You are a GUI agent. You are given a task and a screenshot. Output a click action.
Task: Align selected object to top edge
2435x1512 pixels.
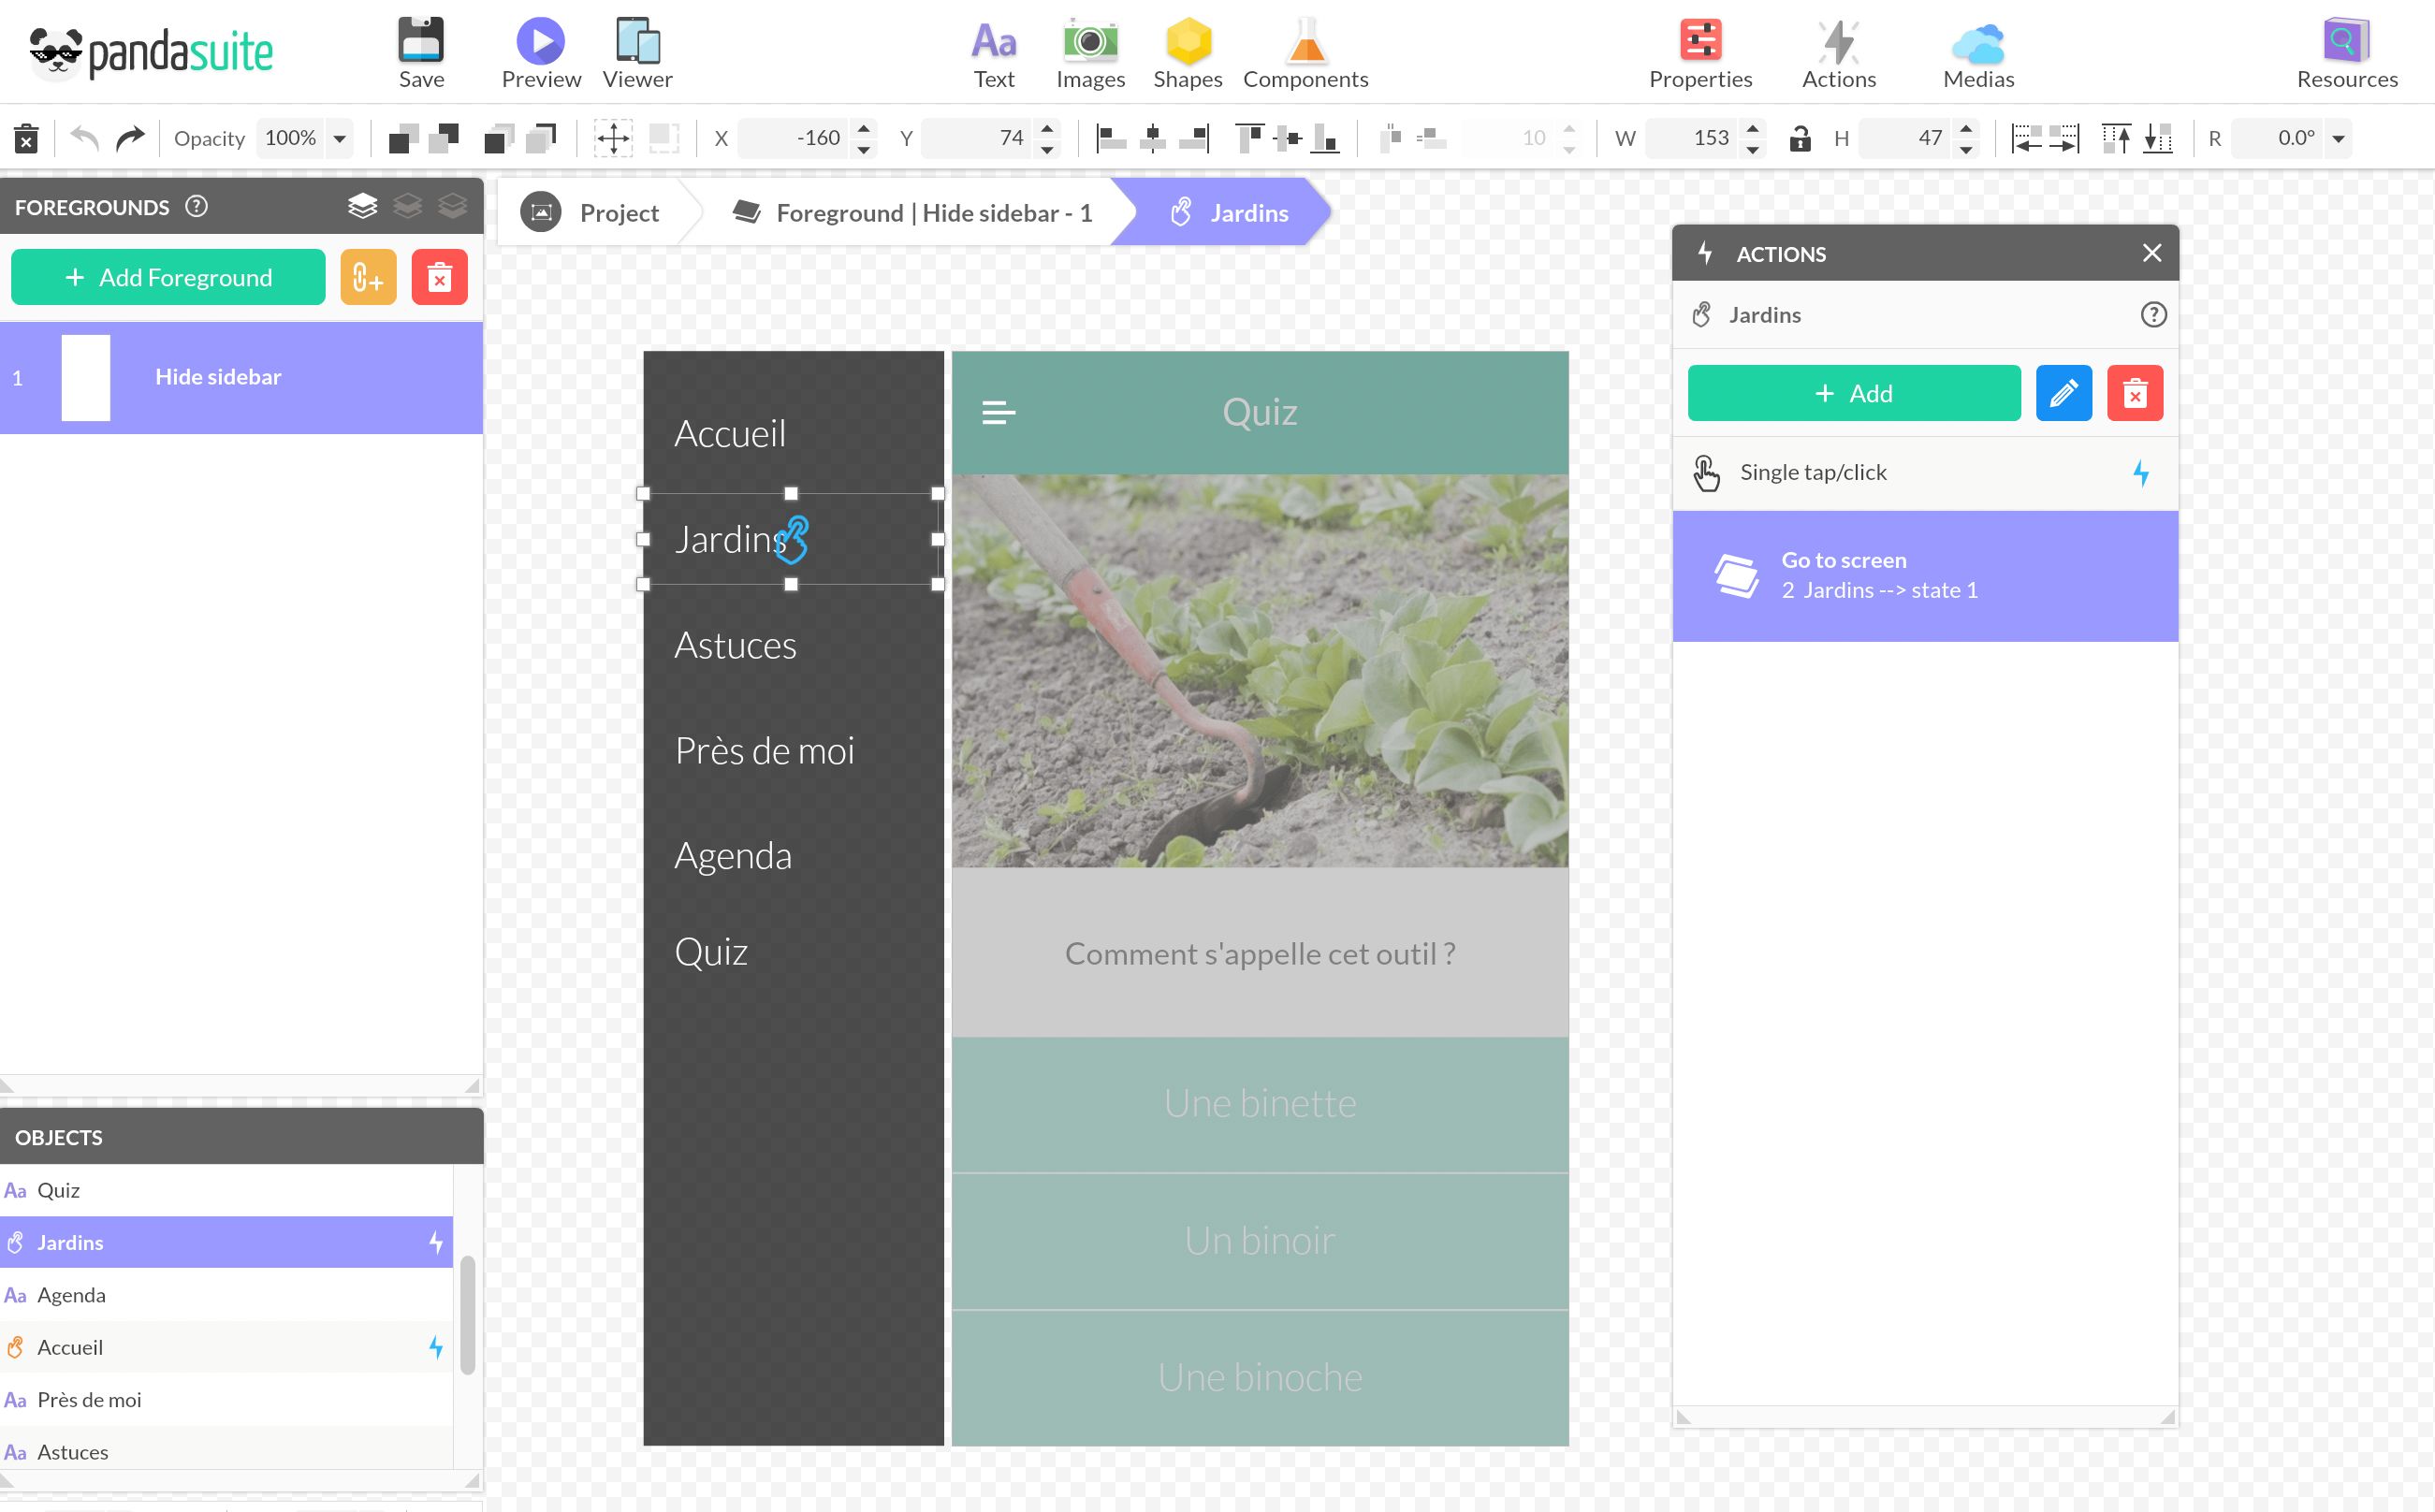1249,138
